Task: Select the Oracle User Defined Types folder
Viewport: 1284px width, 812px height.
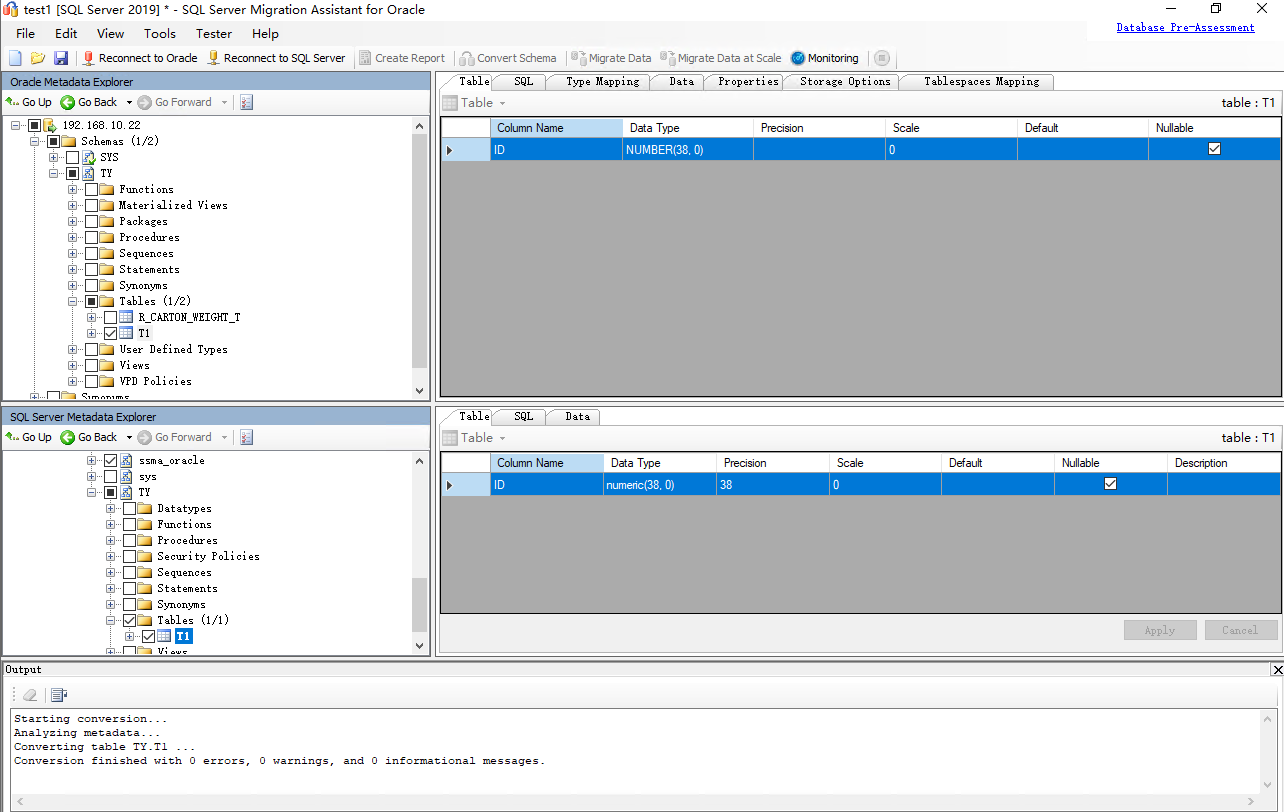Action: (x=173, y=349)
